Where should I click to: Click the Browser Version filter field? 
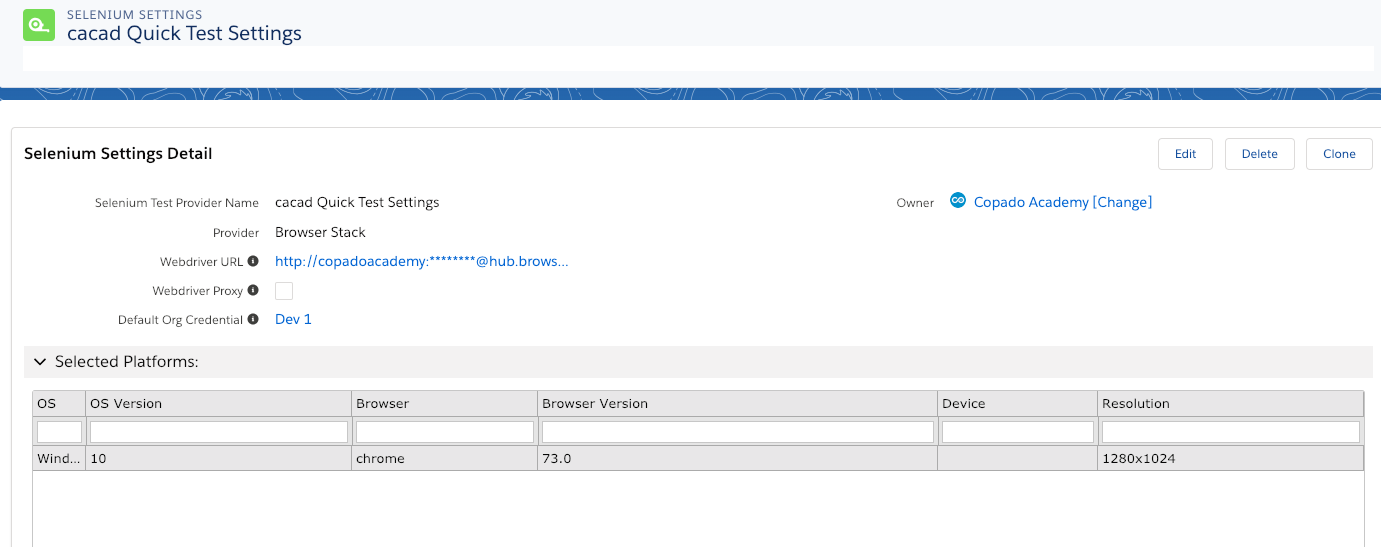coord(737,432)
